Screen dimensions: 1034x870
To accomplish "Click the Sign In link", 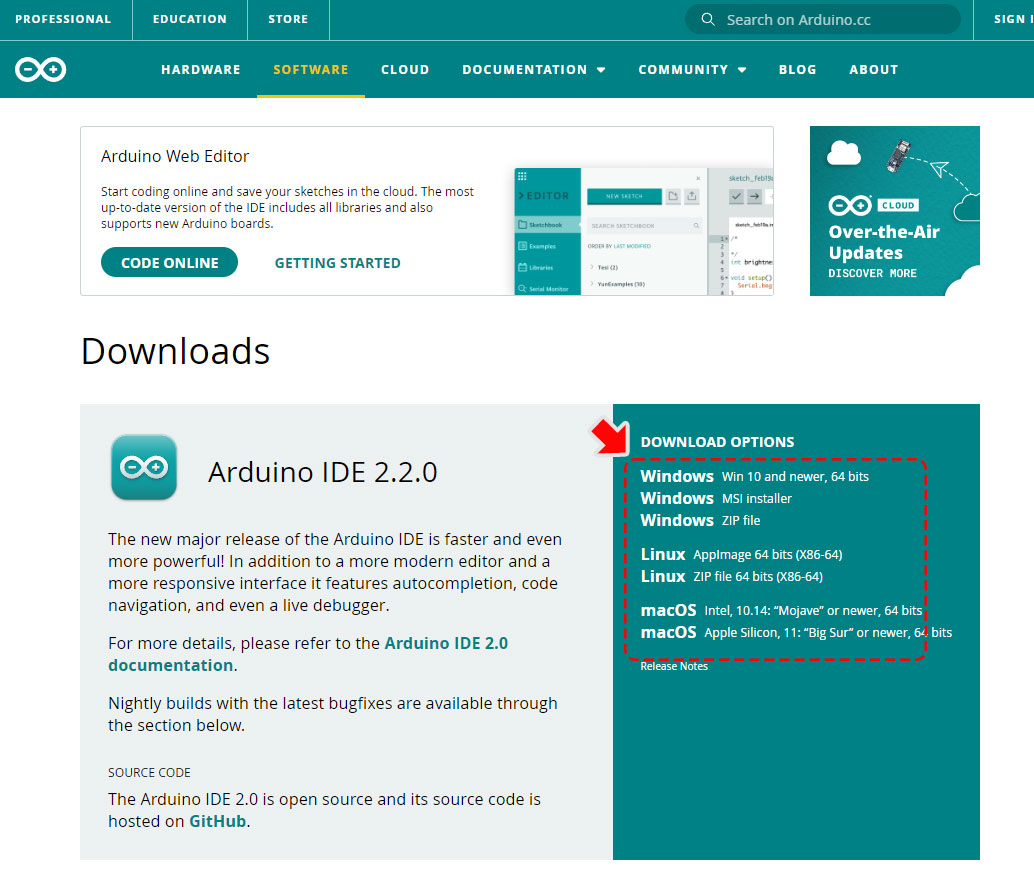I will pos(1013,19).
